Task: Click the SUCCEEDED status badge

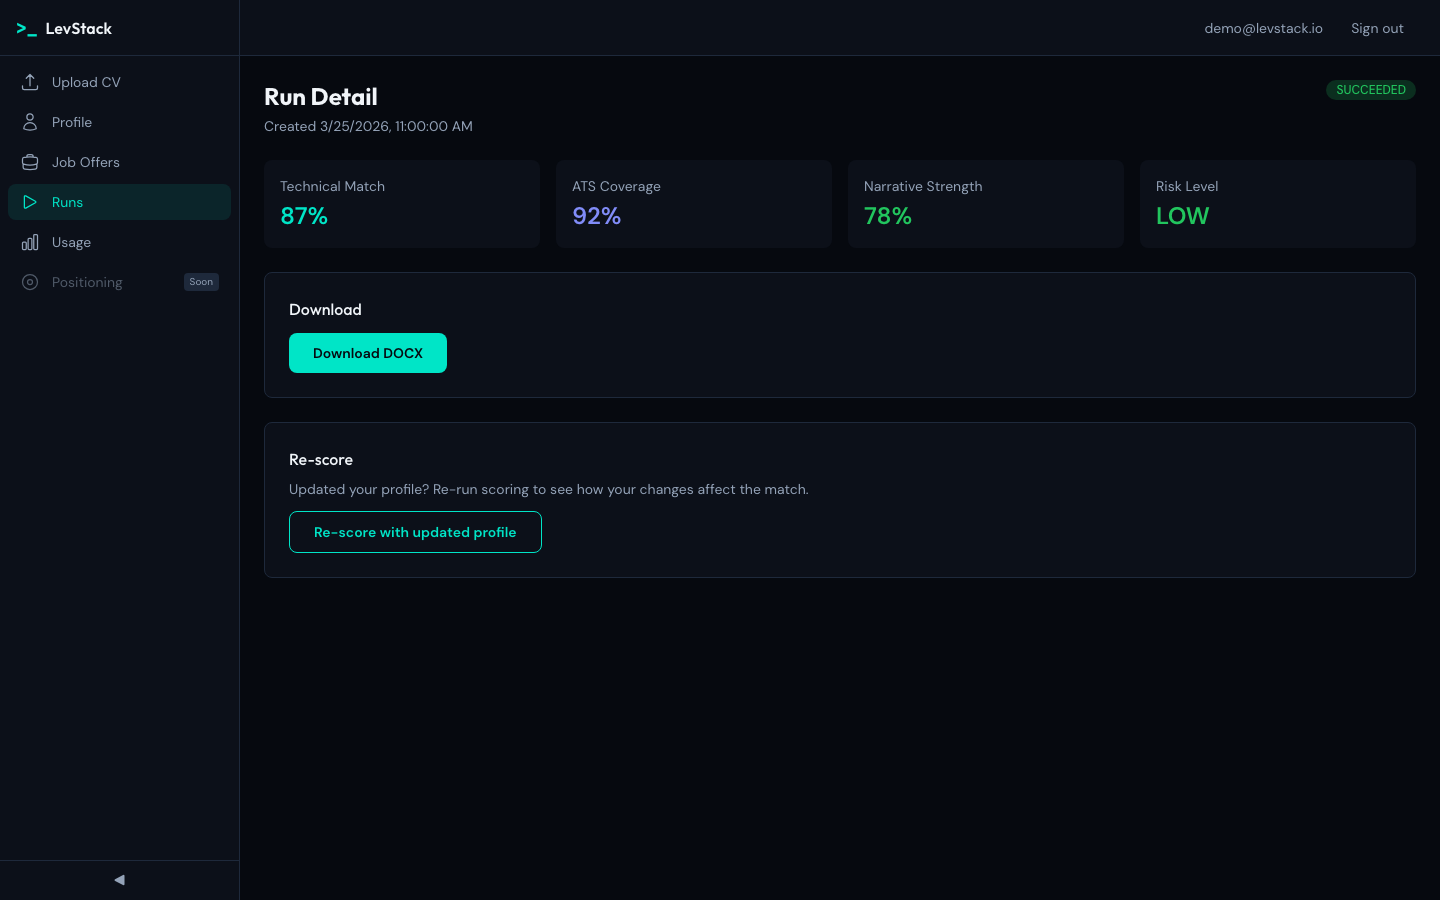Action: (x=1371, y=90)
